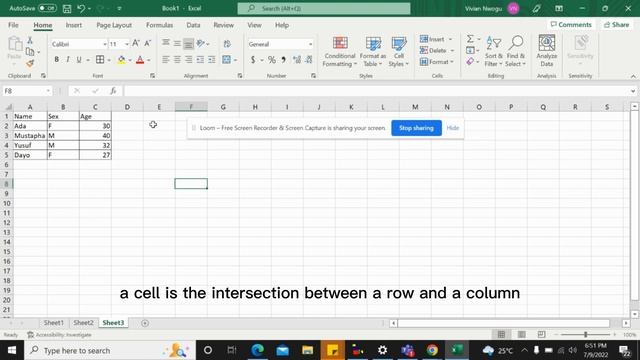Screen dimensions: 640x360
Task: Open the font size dropdown
Action: pos(127,44)
